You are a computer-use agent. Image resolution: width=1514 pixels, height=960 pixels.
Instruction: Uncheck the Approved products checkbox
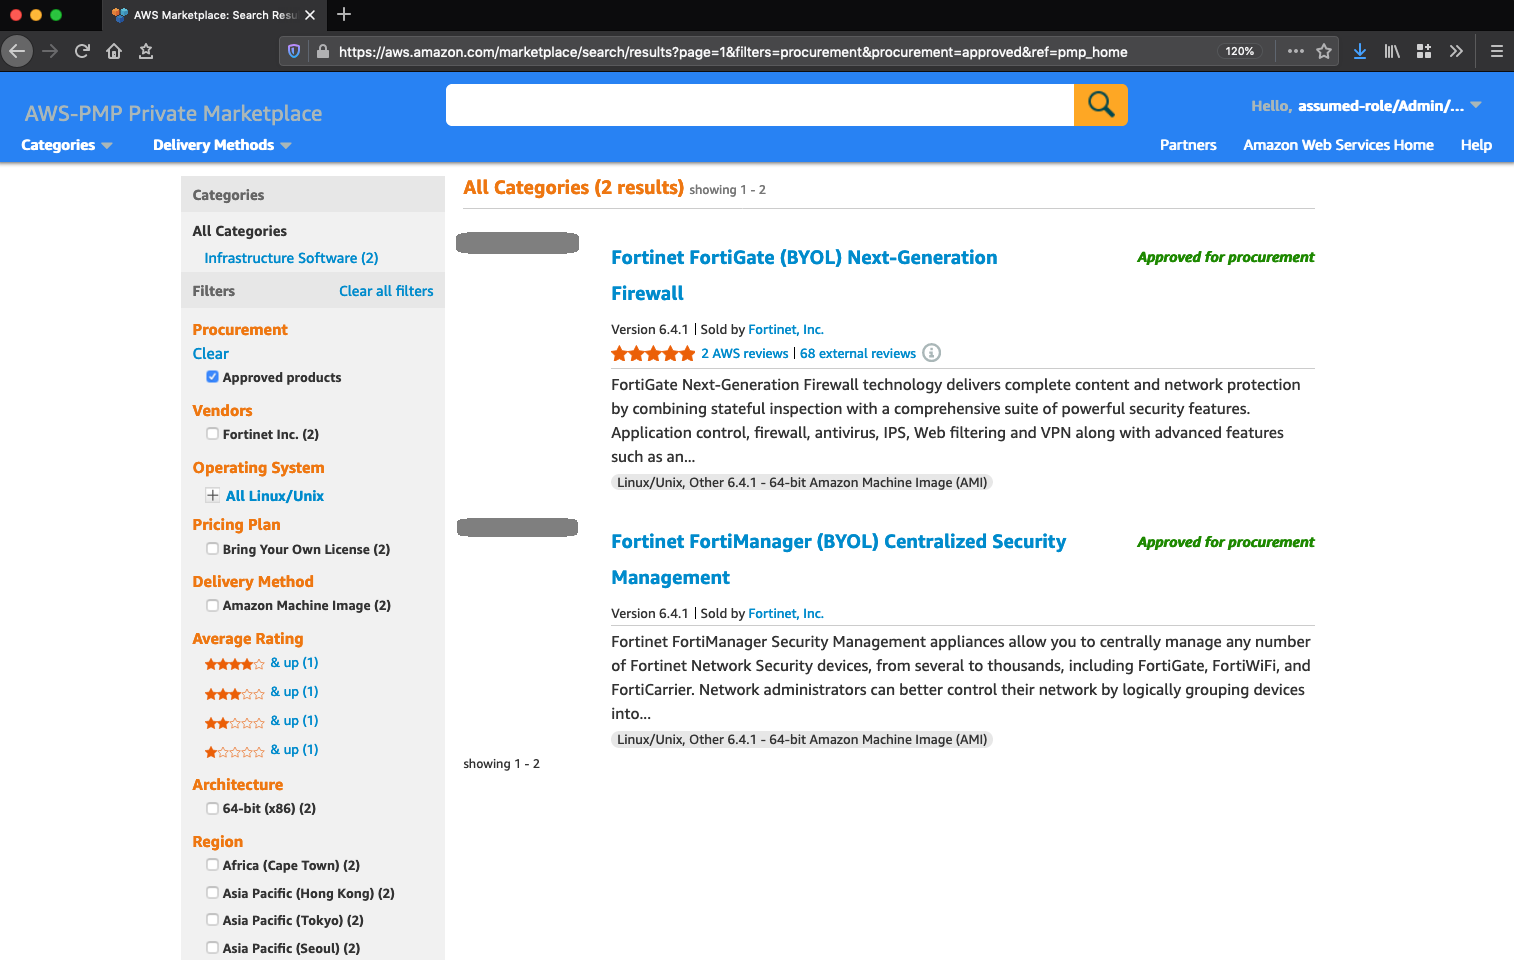(212, 377)
